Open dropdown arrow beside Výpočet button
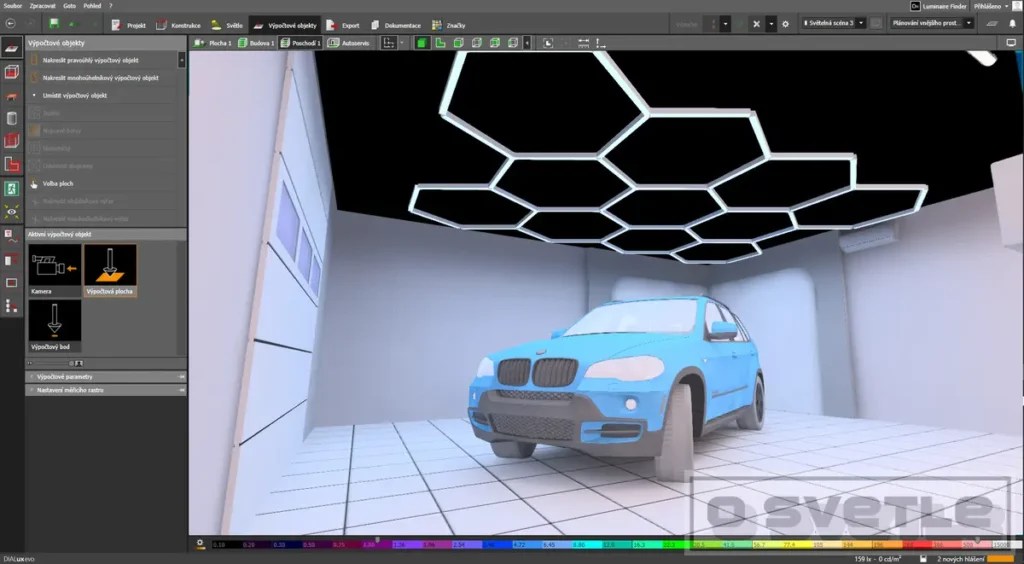Viewport: 1024px width, 564px height. coord(726,24)
